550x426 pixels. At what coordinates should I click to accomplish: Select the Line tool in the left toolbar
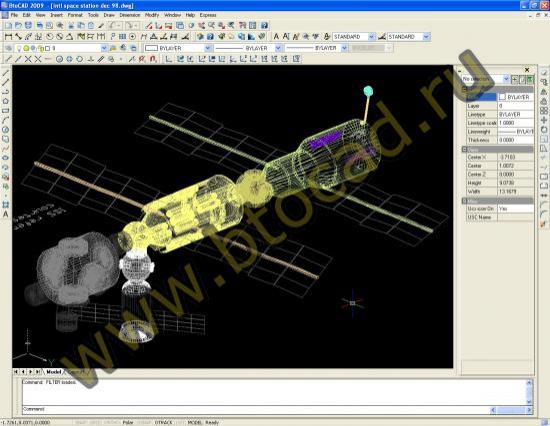click(x=6, y=73)
